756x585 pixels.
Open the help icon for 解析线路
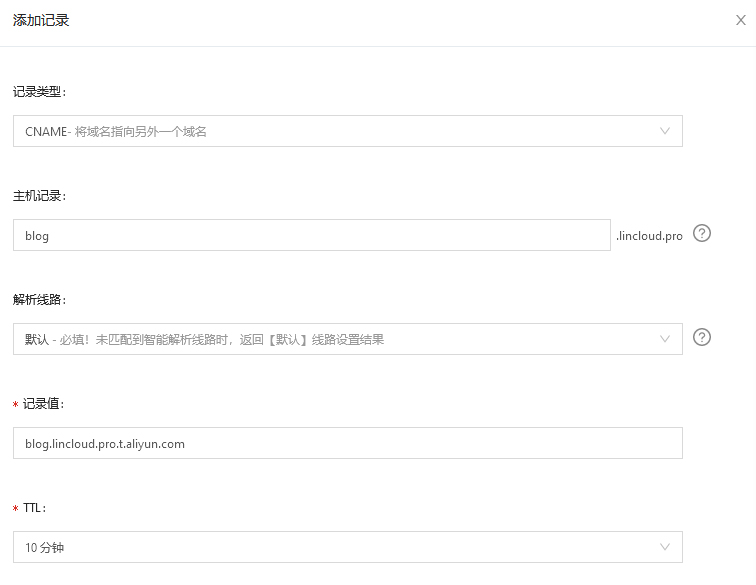702,337
